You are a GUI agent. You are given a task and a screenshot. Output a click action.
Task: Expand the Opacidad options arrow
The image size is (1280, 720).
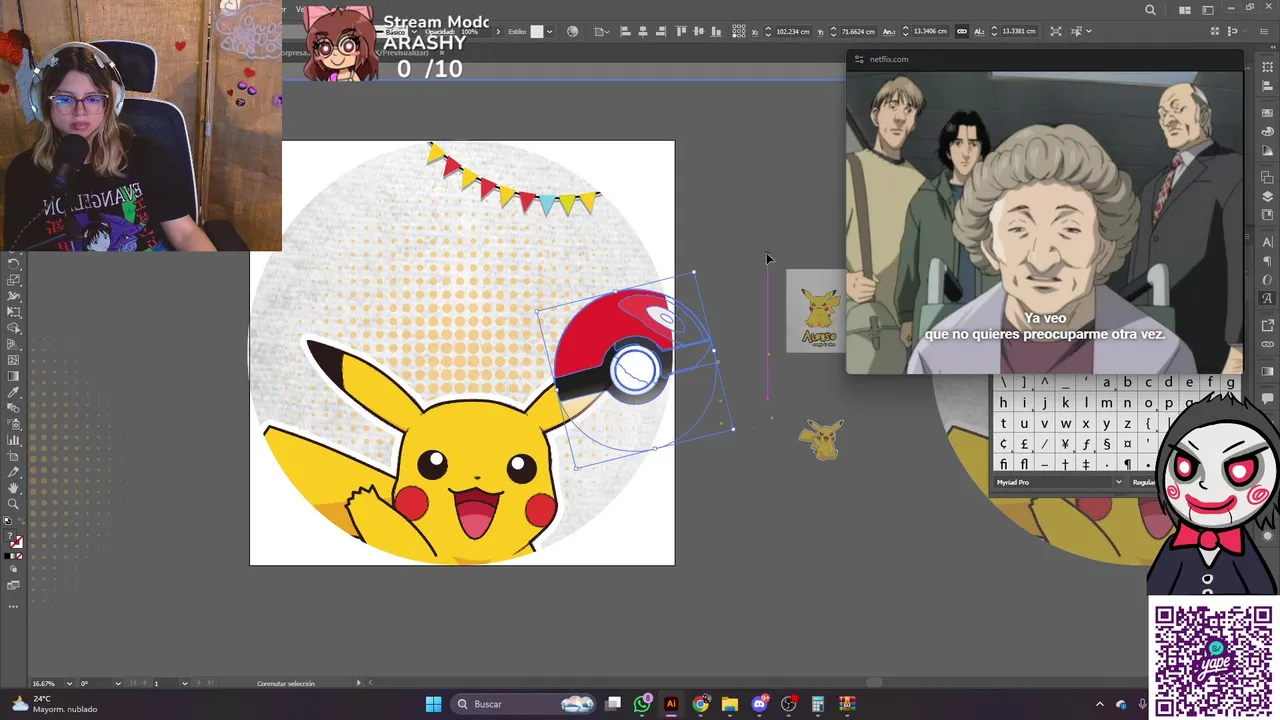pyautogui.click(x=499, y=31)
